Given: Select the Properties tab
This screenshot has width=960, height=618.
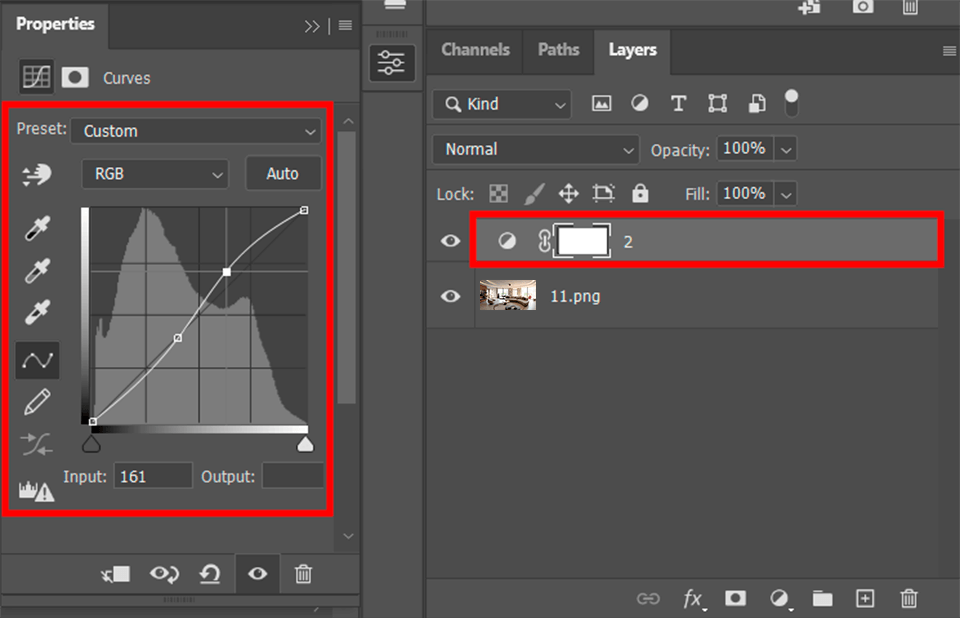Looking at the screenshot, I should pos(55,24).
